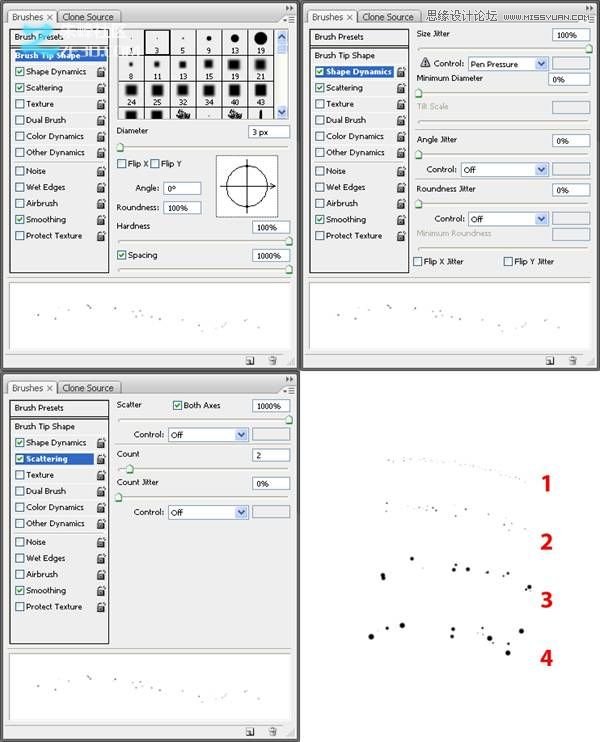Toggle the Flip Y Jitter checkbox
The image size is (600, 742).
pyautogui.click(x=509, y=262)
